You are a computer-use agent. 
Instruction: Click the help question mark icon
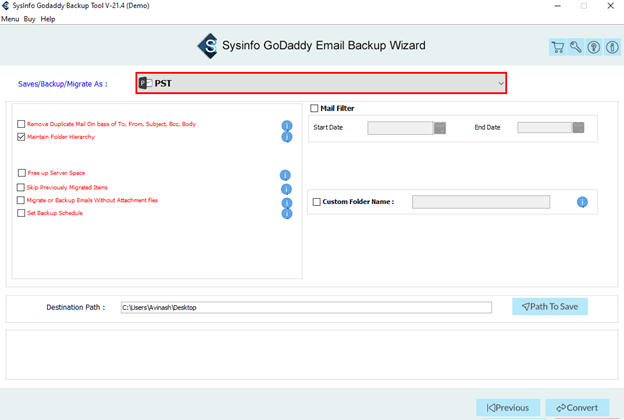594,47
